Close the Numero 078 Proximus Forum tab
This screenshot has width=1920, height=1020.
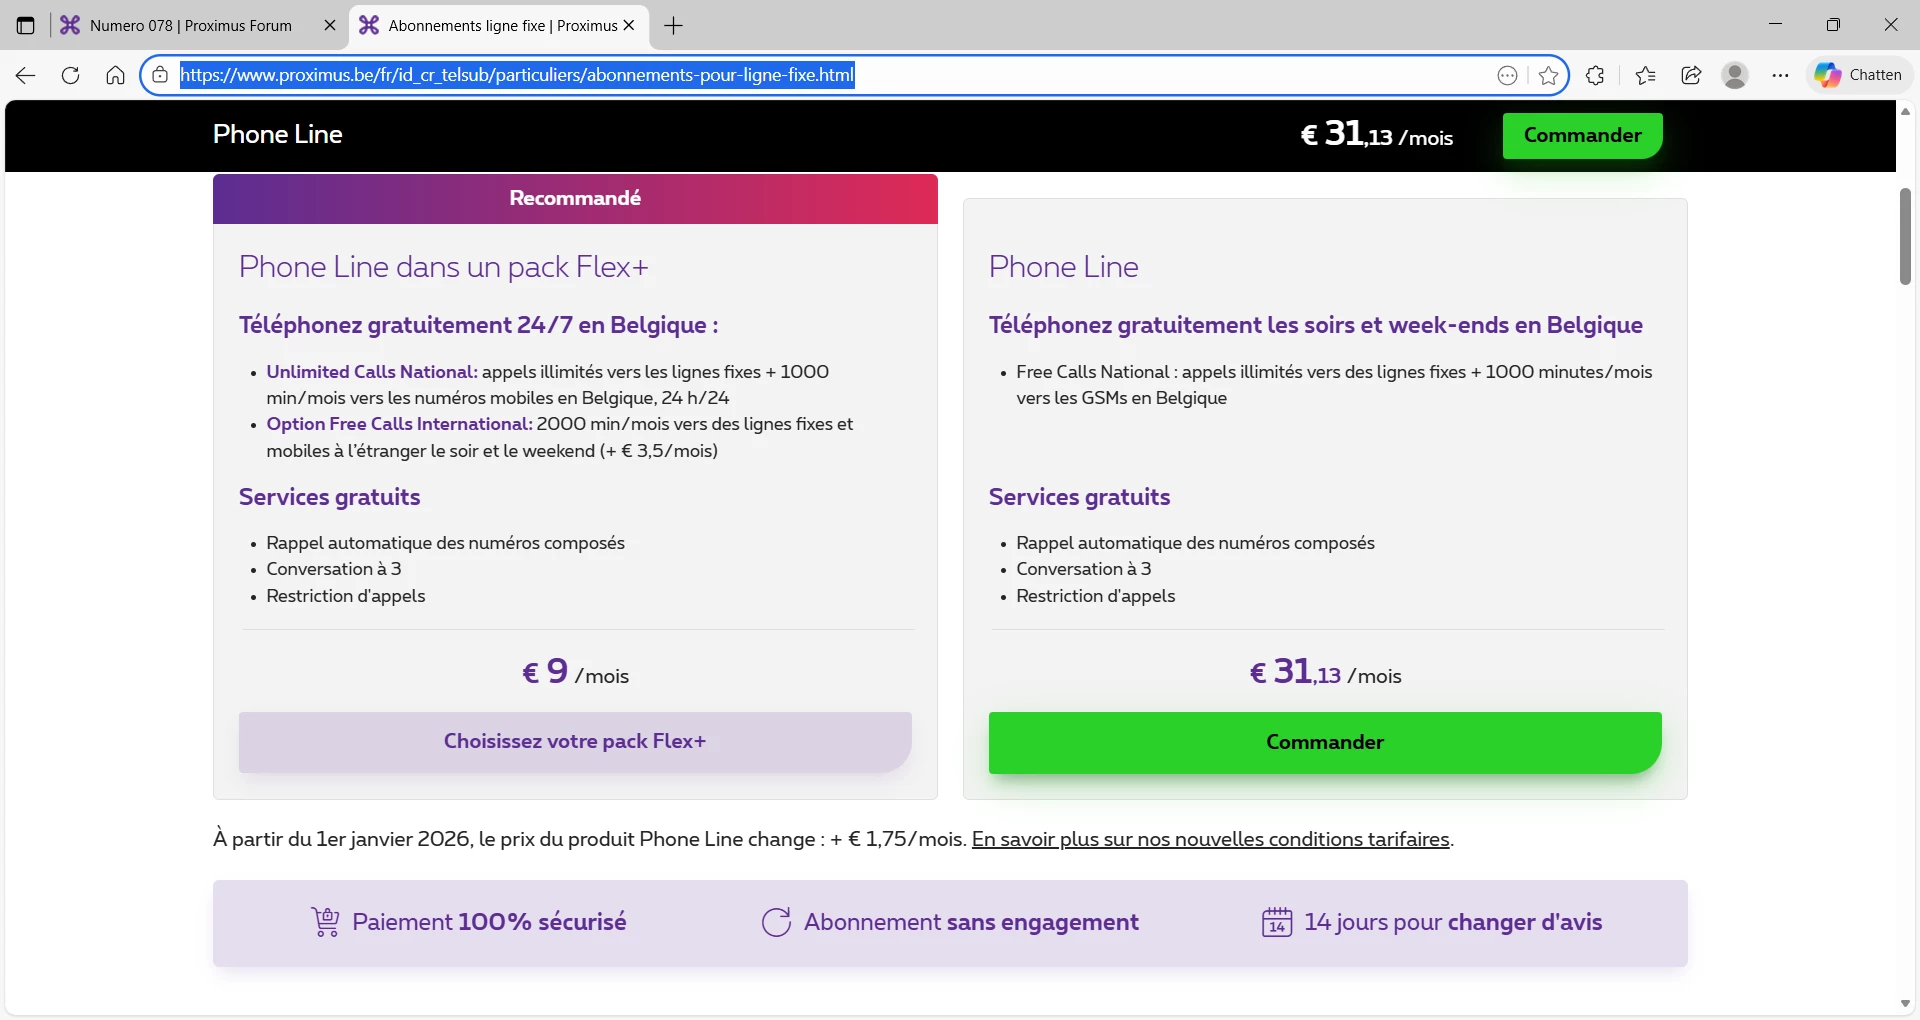[x=330, y=26]
